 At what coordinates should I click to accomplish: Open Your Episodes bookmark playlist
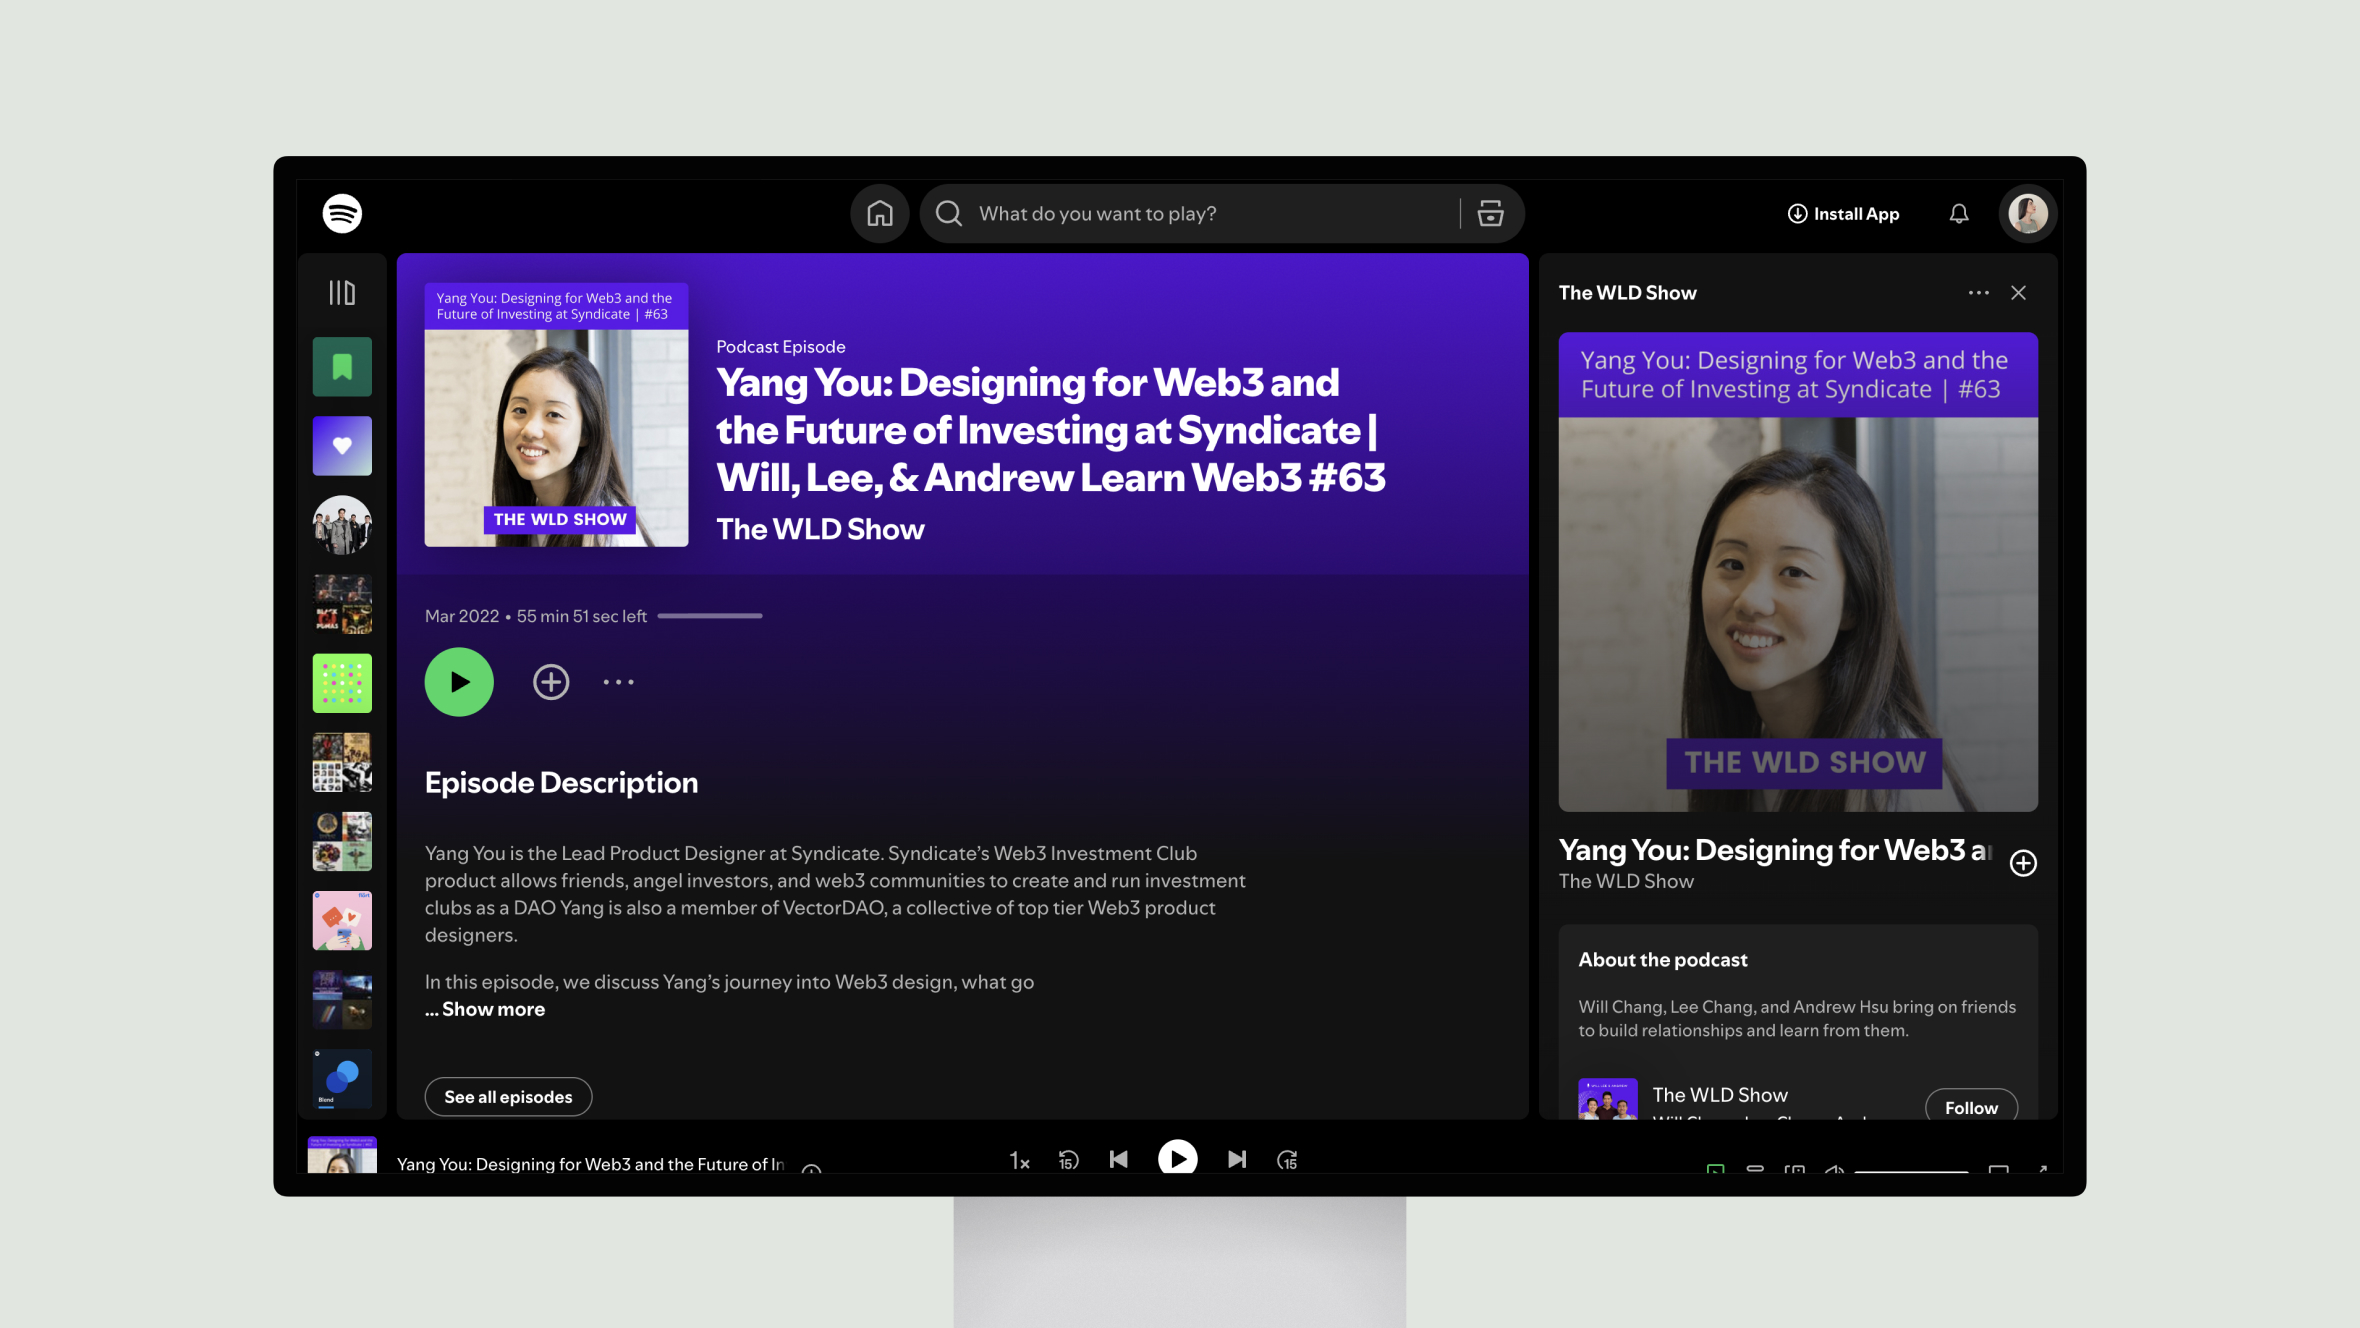click(x=342, y=367)
